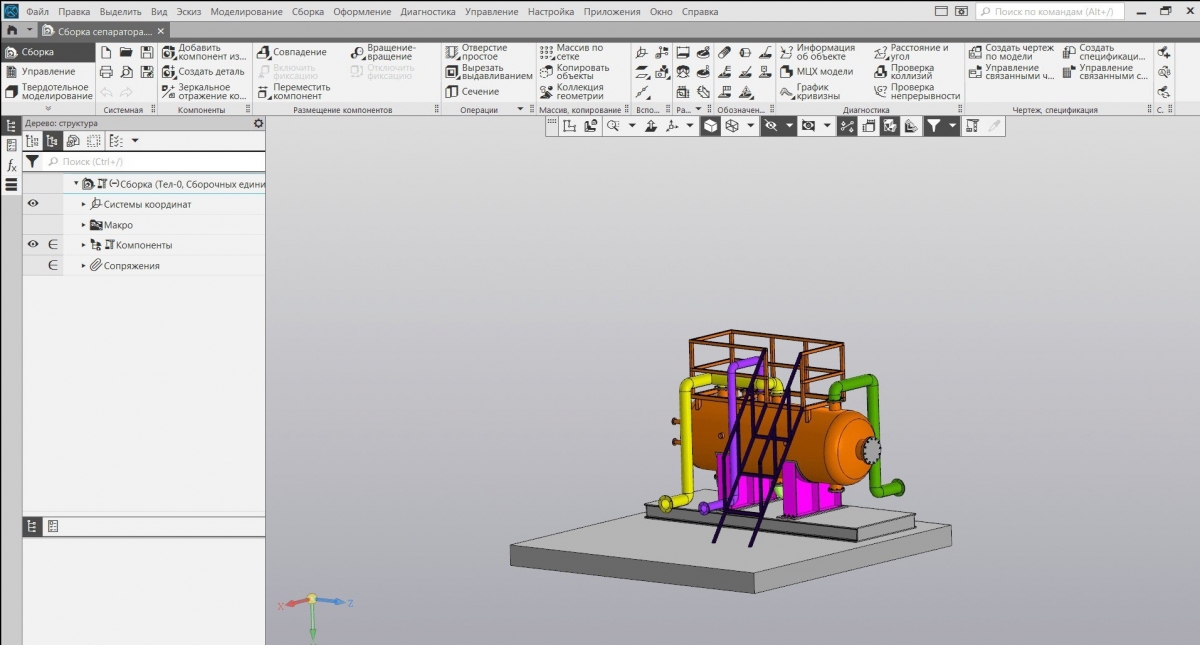Click the Совпадение mate tool
1200x645 pixels.
pos(291,52)
